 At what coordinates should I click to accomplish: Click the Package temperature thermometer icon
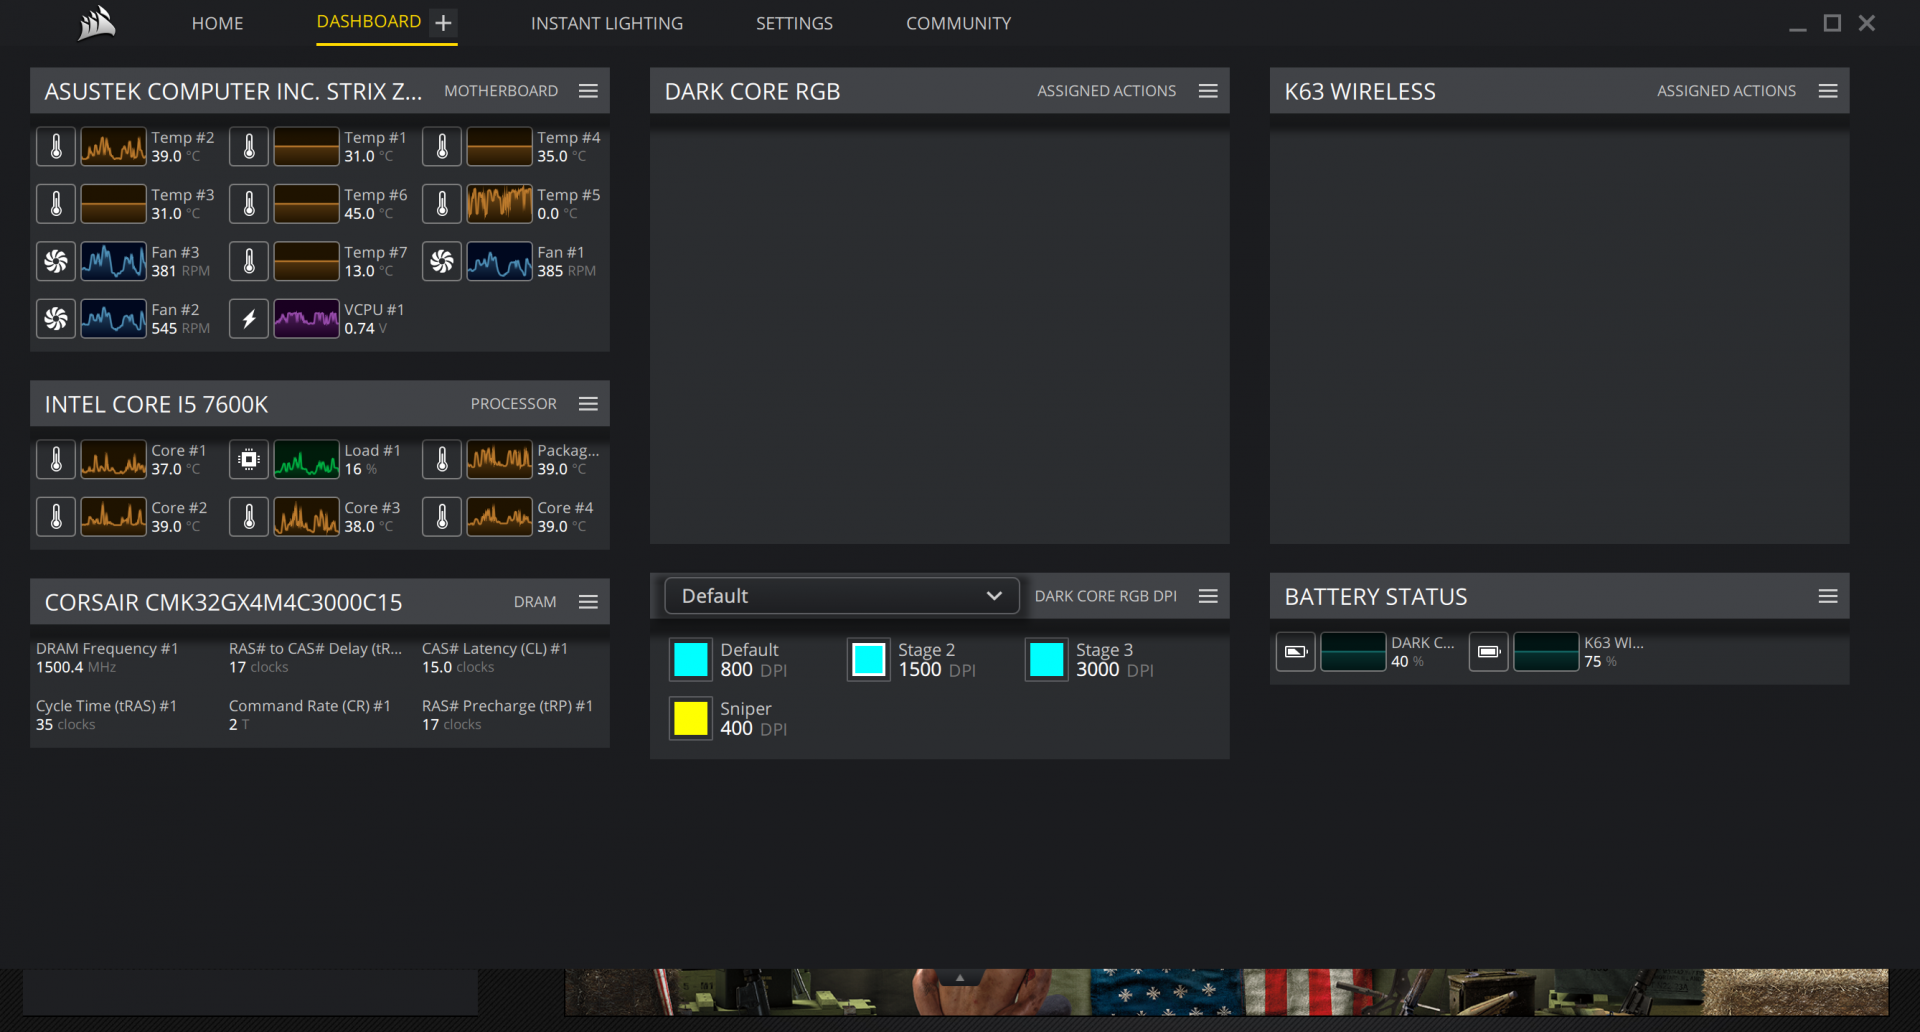click(x=442, y=460)
